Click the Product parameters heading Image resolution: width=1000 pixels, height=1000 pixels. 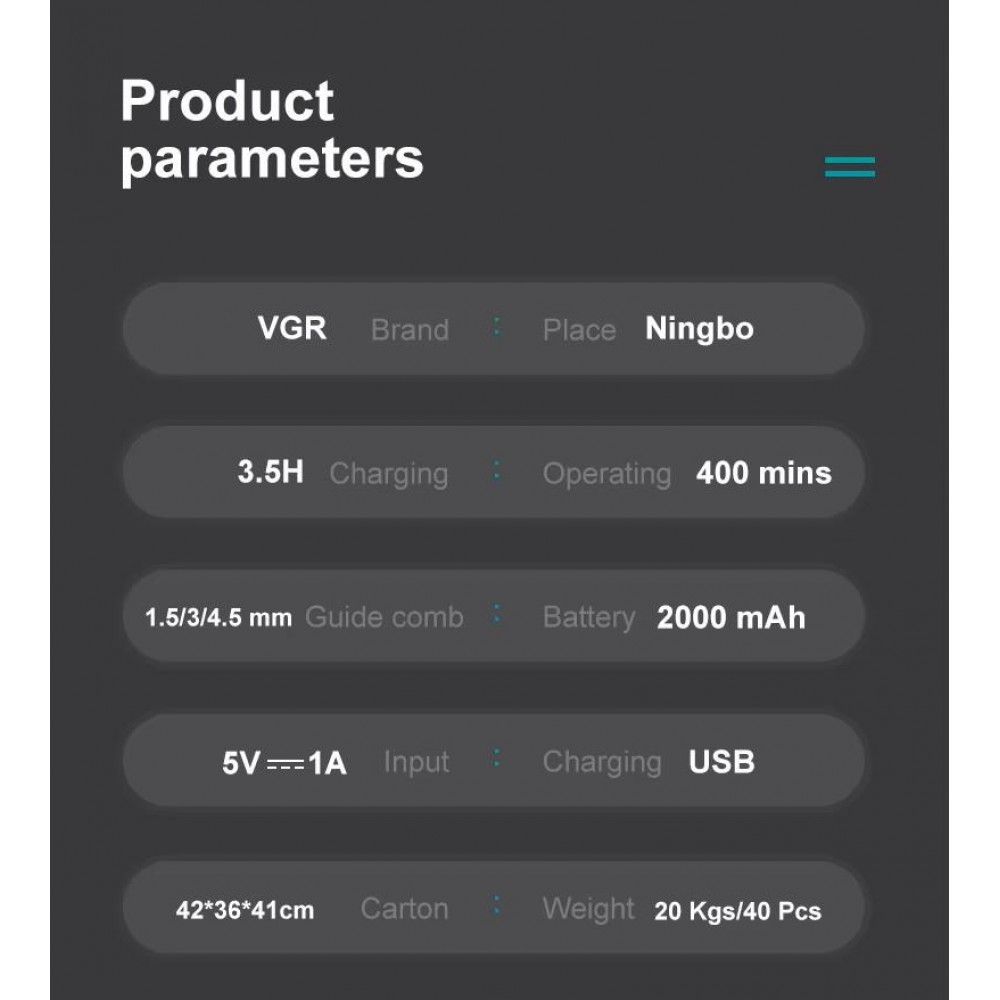271,130
